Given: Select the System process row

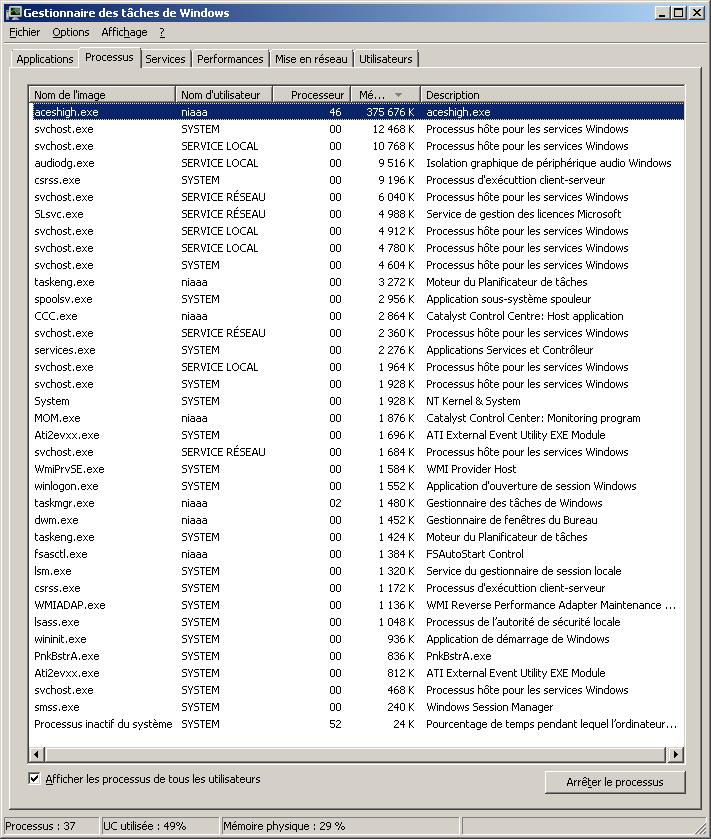Looking at the screenshot, I should [x=356, y=401].
